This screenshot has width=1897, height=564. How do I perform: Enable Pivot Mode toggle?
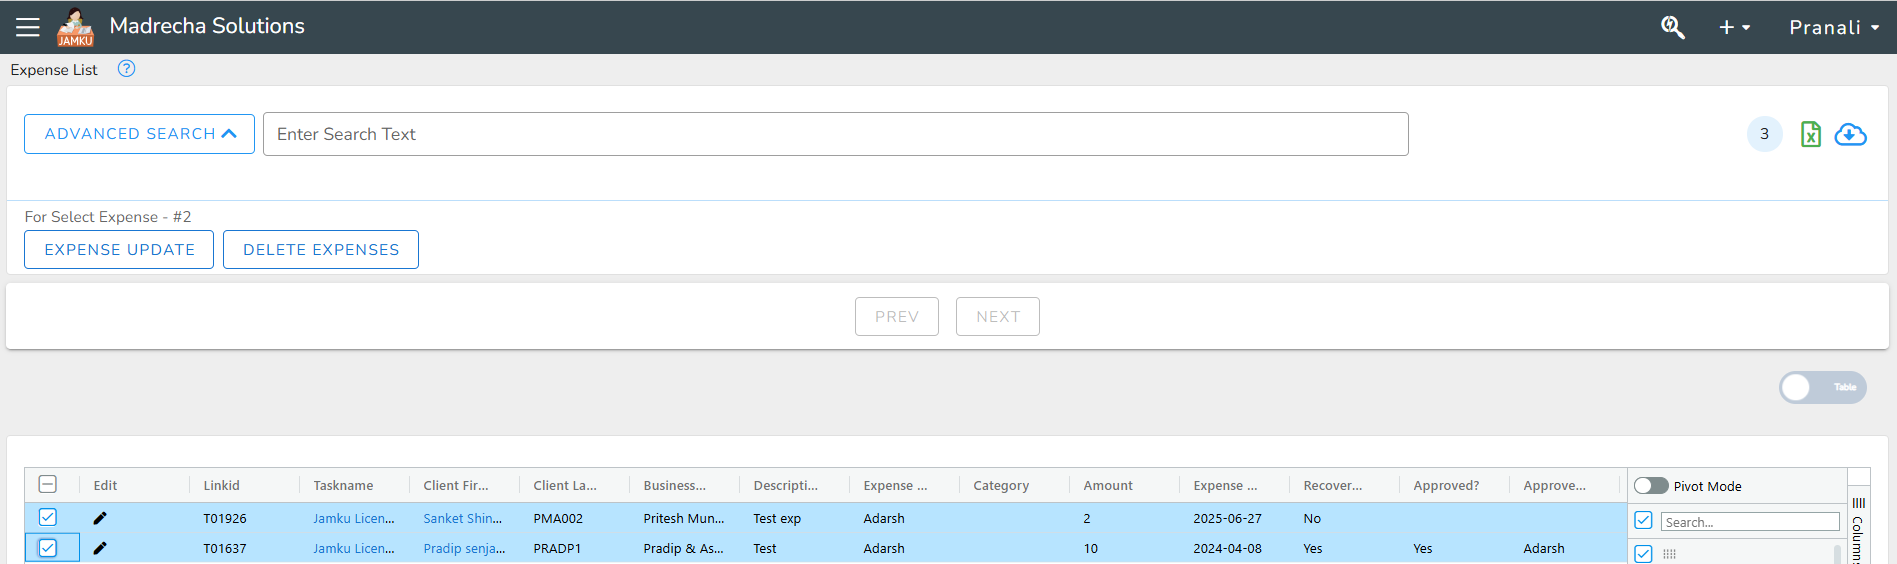(x=1651, y=486)
